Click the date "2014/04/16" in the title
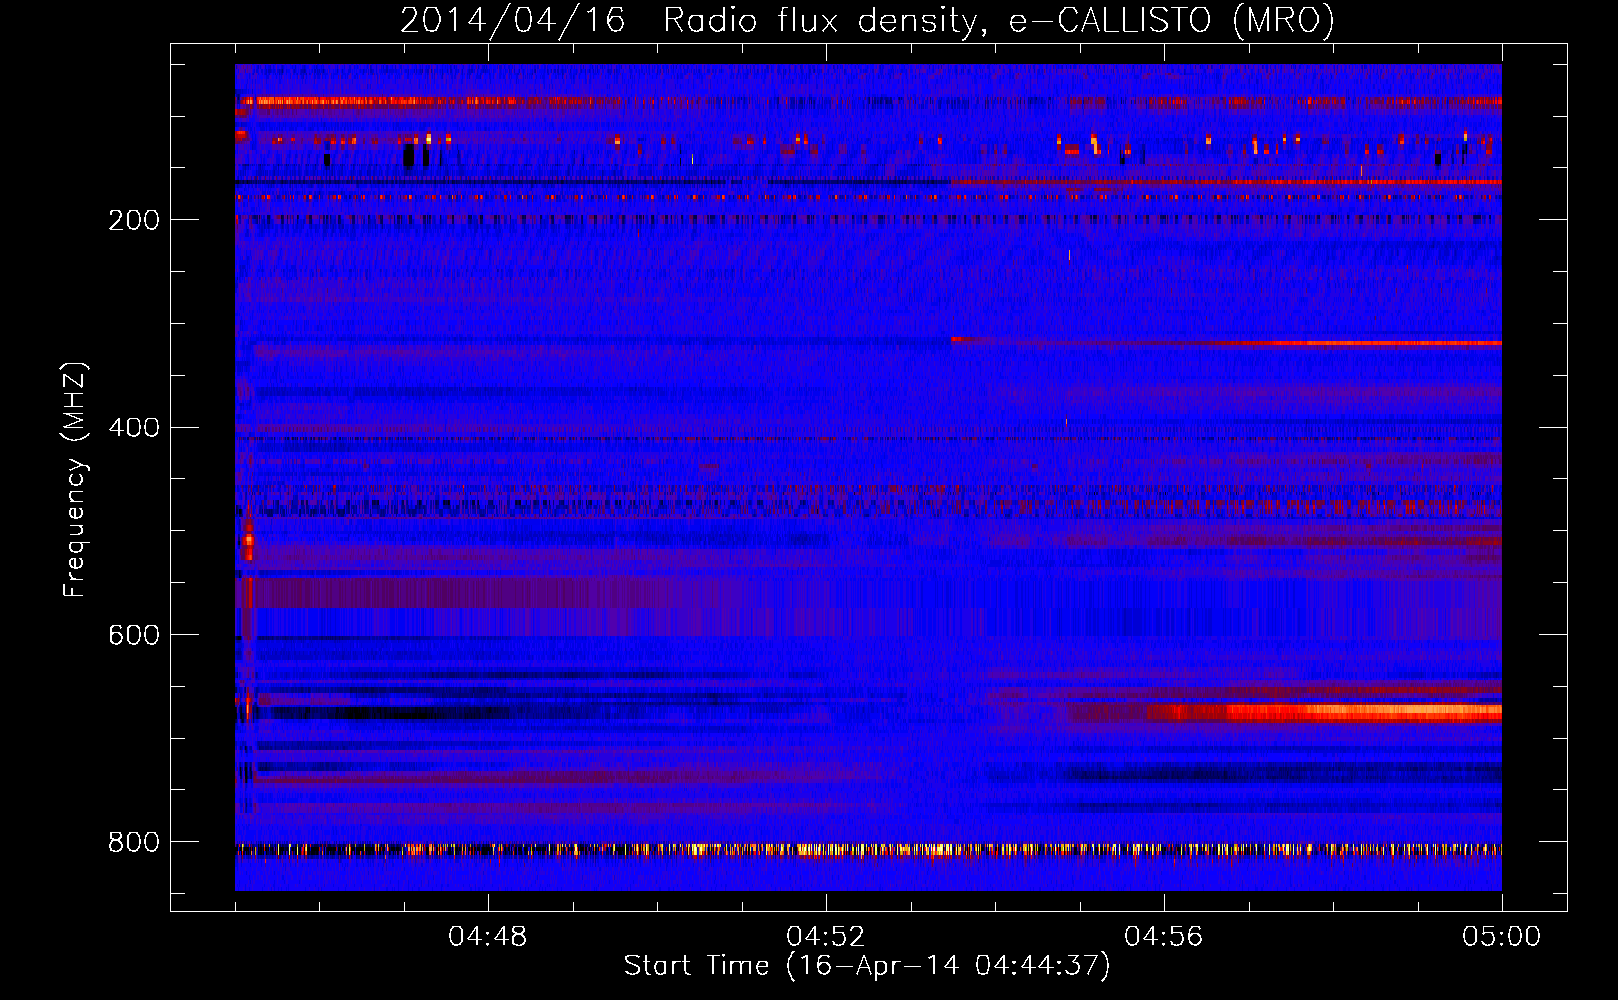The image size is (1618, 1000). pyautogui.click(x=513, y=21)
